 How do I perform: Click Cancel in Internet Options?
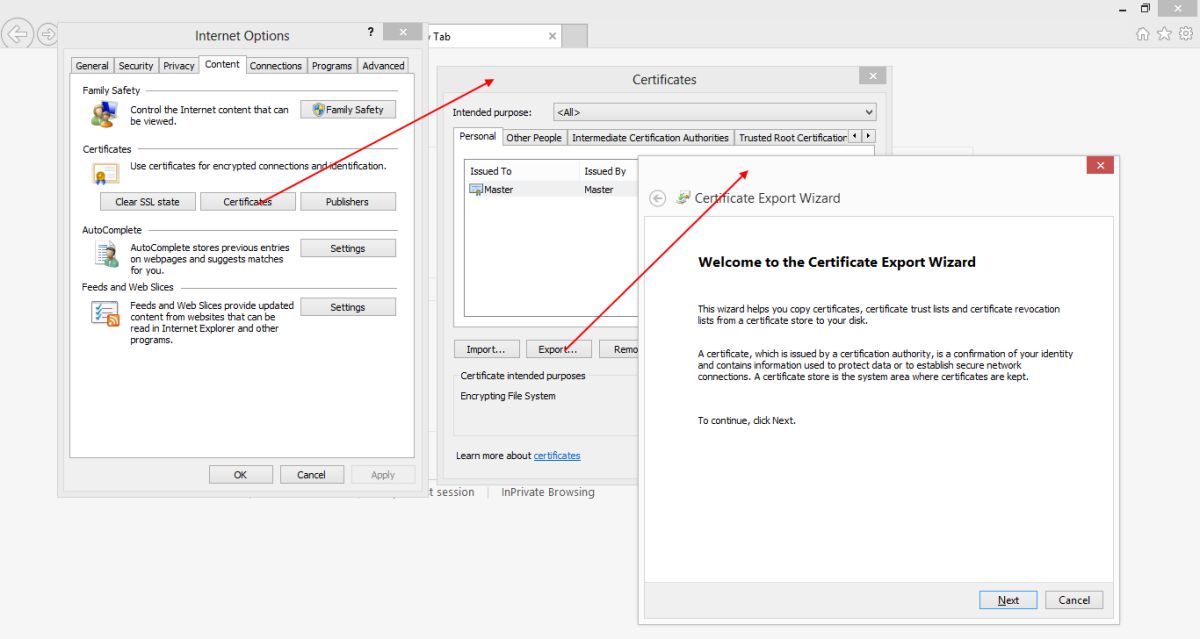[312, 475]
